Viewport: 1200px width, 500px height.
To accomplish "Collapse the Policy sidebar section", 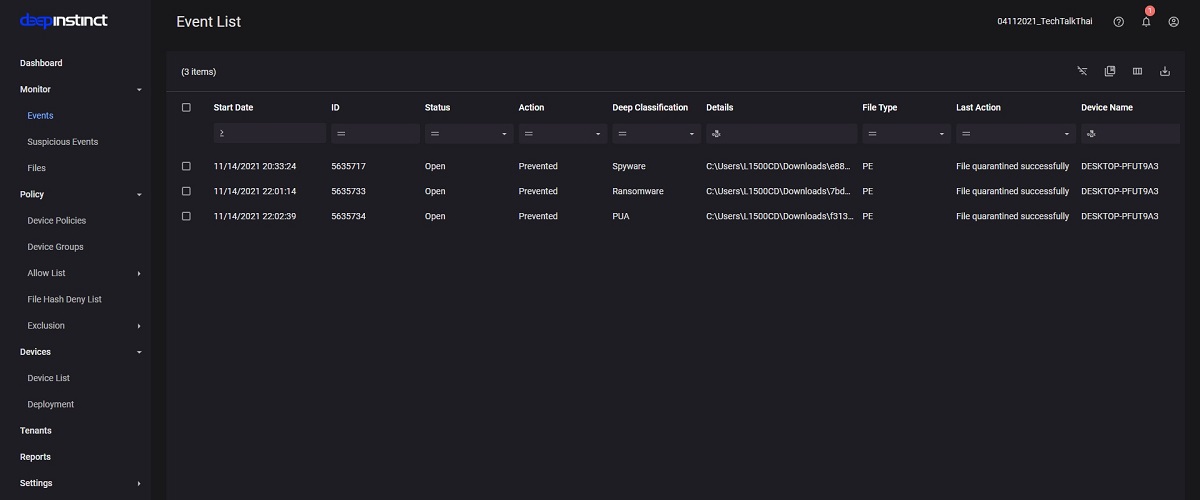I will point(139,194).
